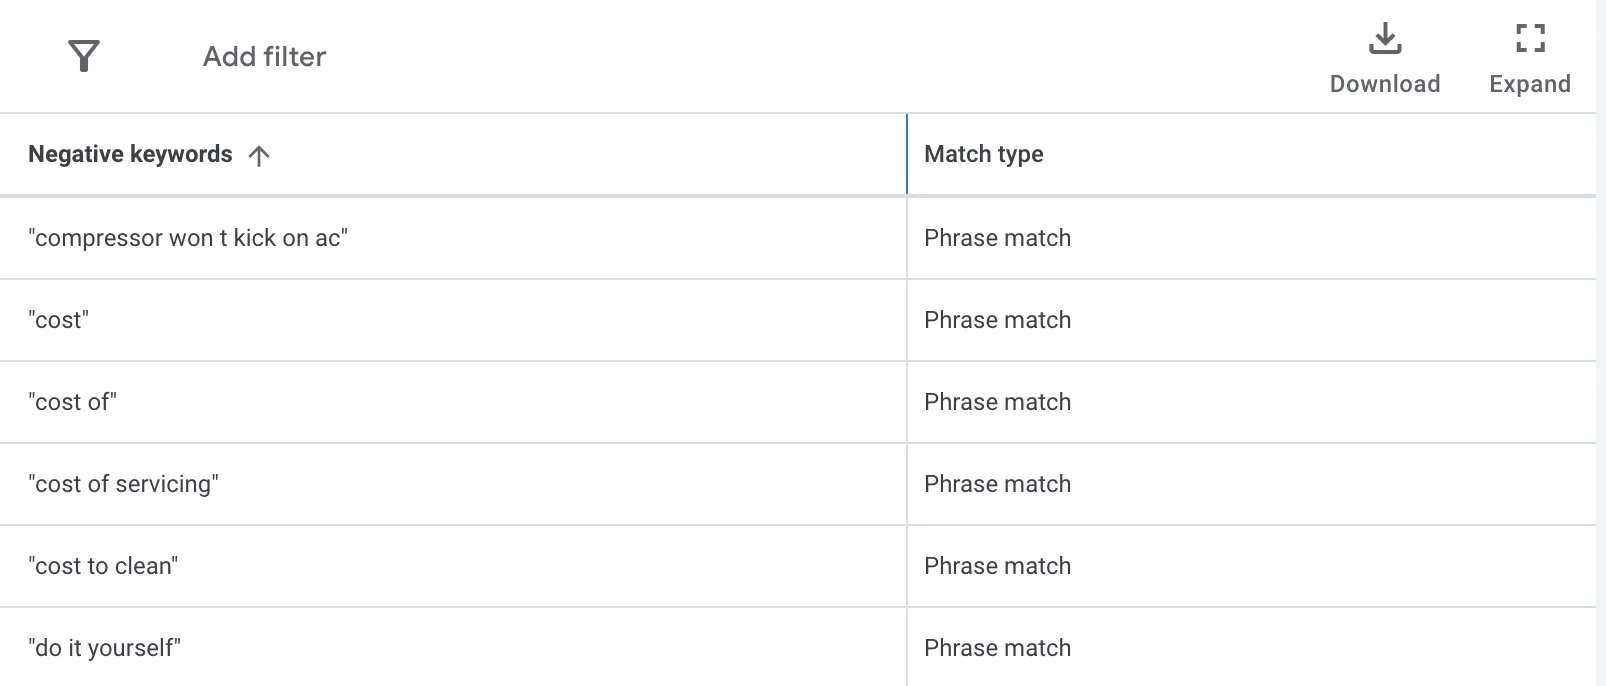Viewport: 1606px width, 686px height.
Task: Click the sort arrow beside Negative keywords
Action: tap(259, 155)
